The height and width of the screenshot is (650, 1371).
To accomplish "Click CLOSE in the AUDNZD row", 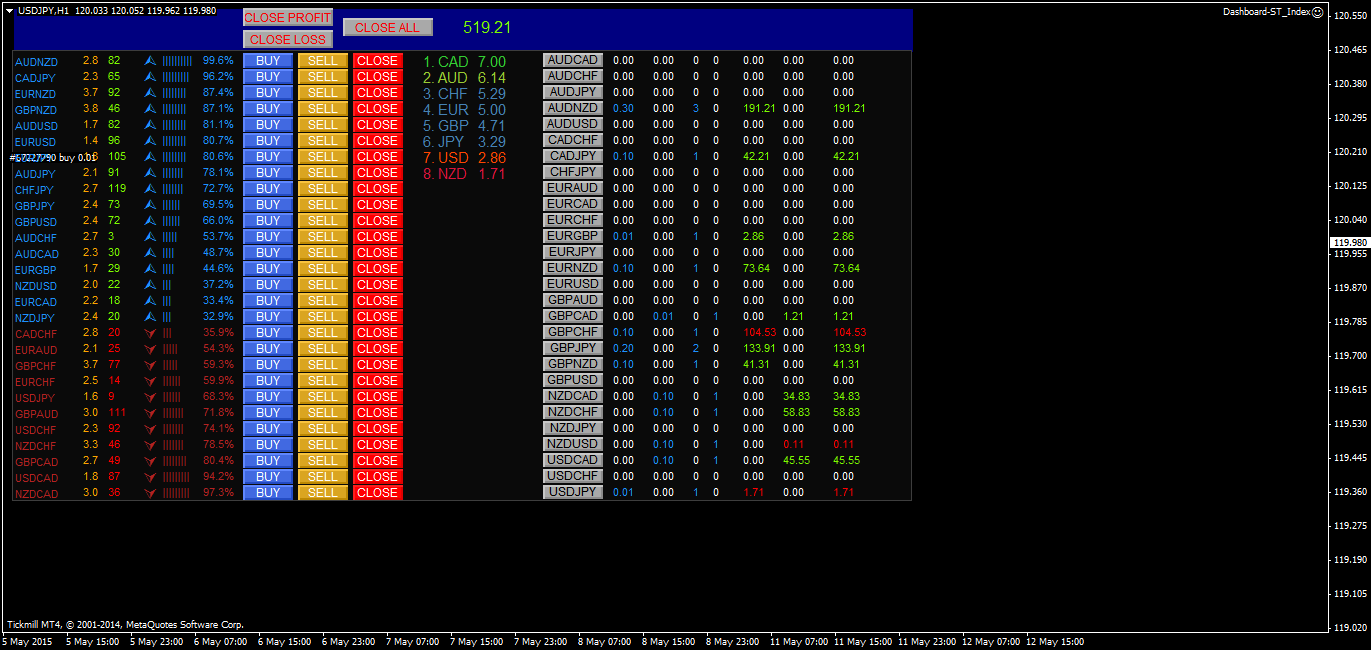I will [378, 61].
